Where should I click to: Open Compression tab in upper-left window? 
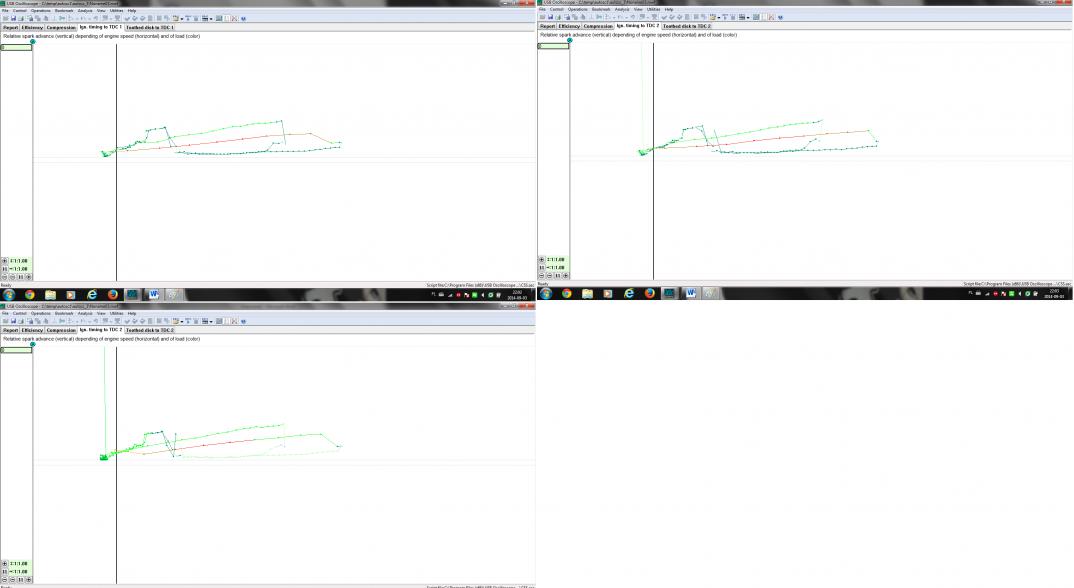(61, 27)
